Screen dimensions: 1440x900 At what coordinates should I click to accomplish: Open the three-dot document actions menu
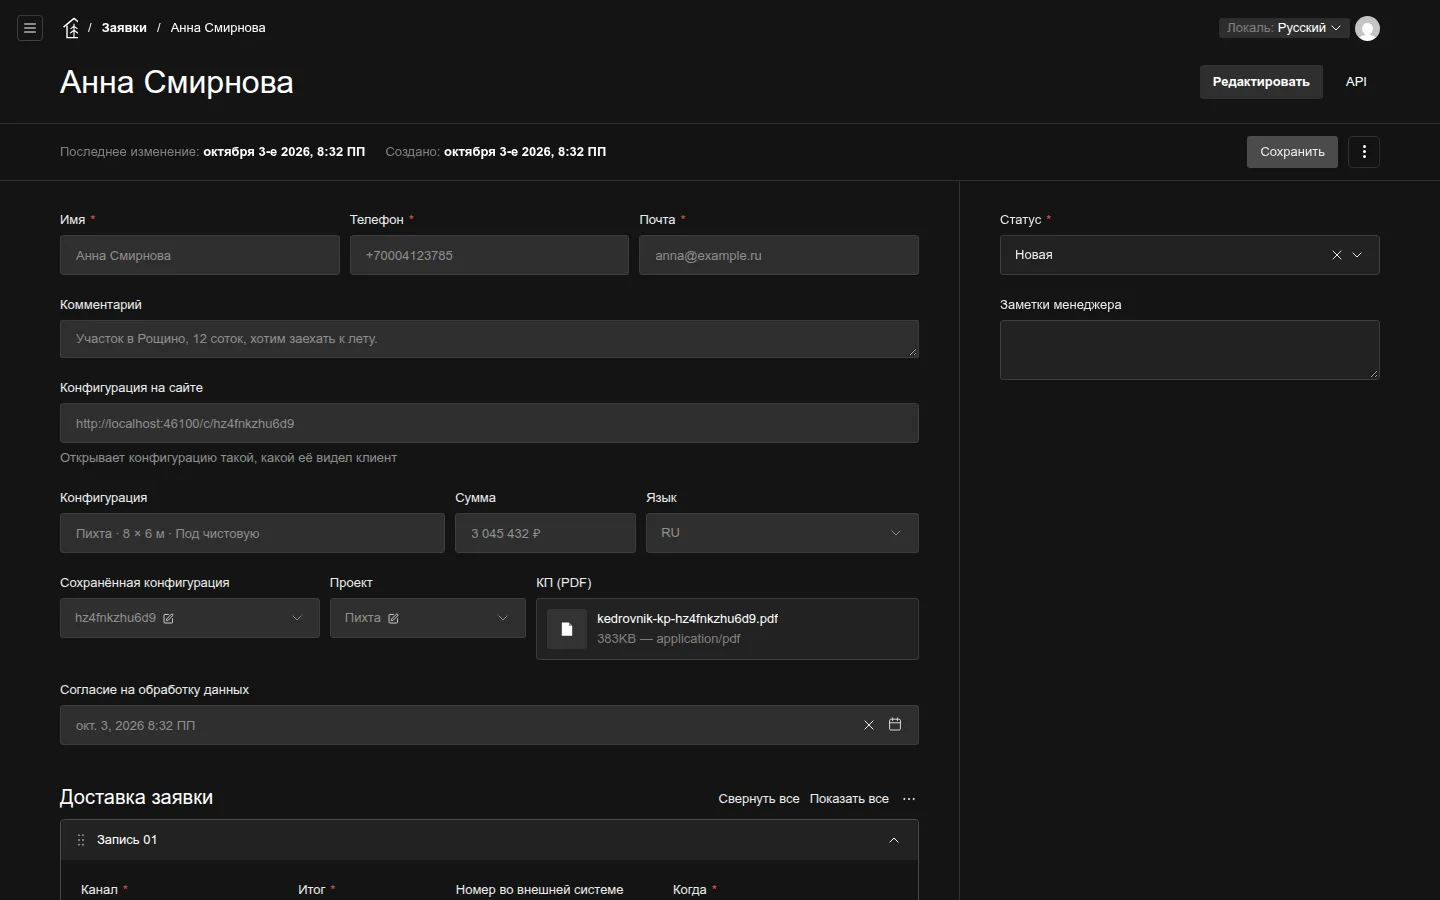tap(1364, 152)
